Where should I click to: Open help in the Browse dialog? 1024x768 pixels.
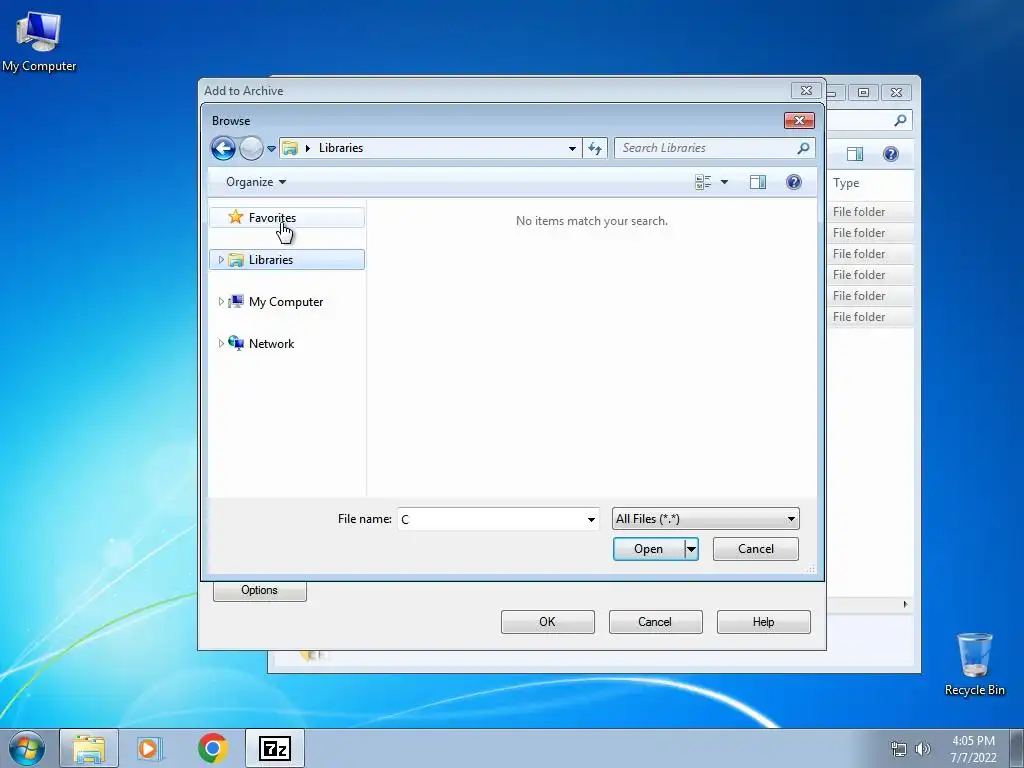(793, 182)
